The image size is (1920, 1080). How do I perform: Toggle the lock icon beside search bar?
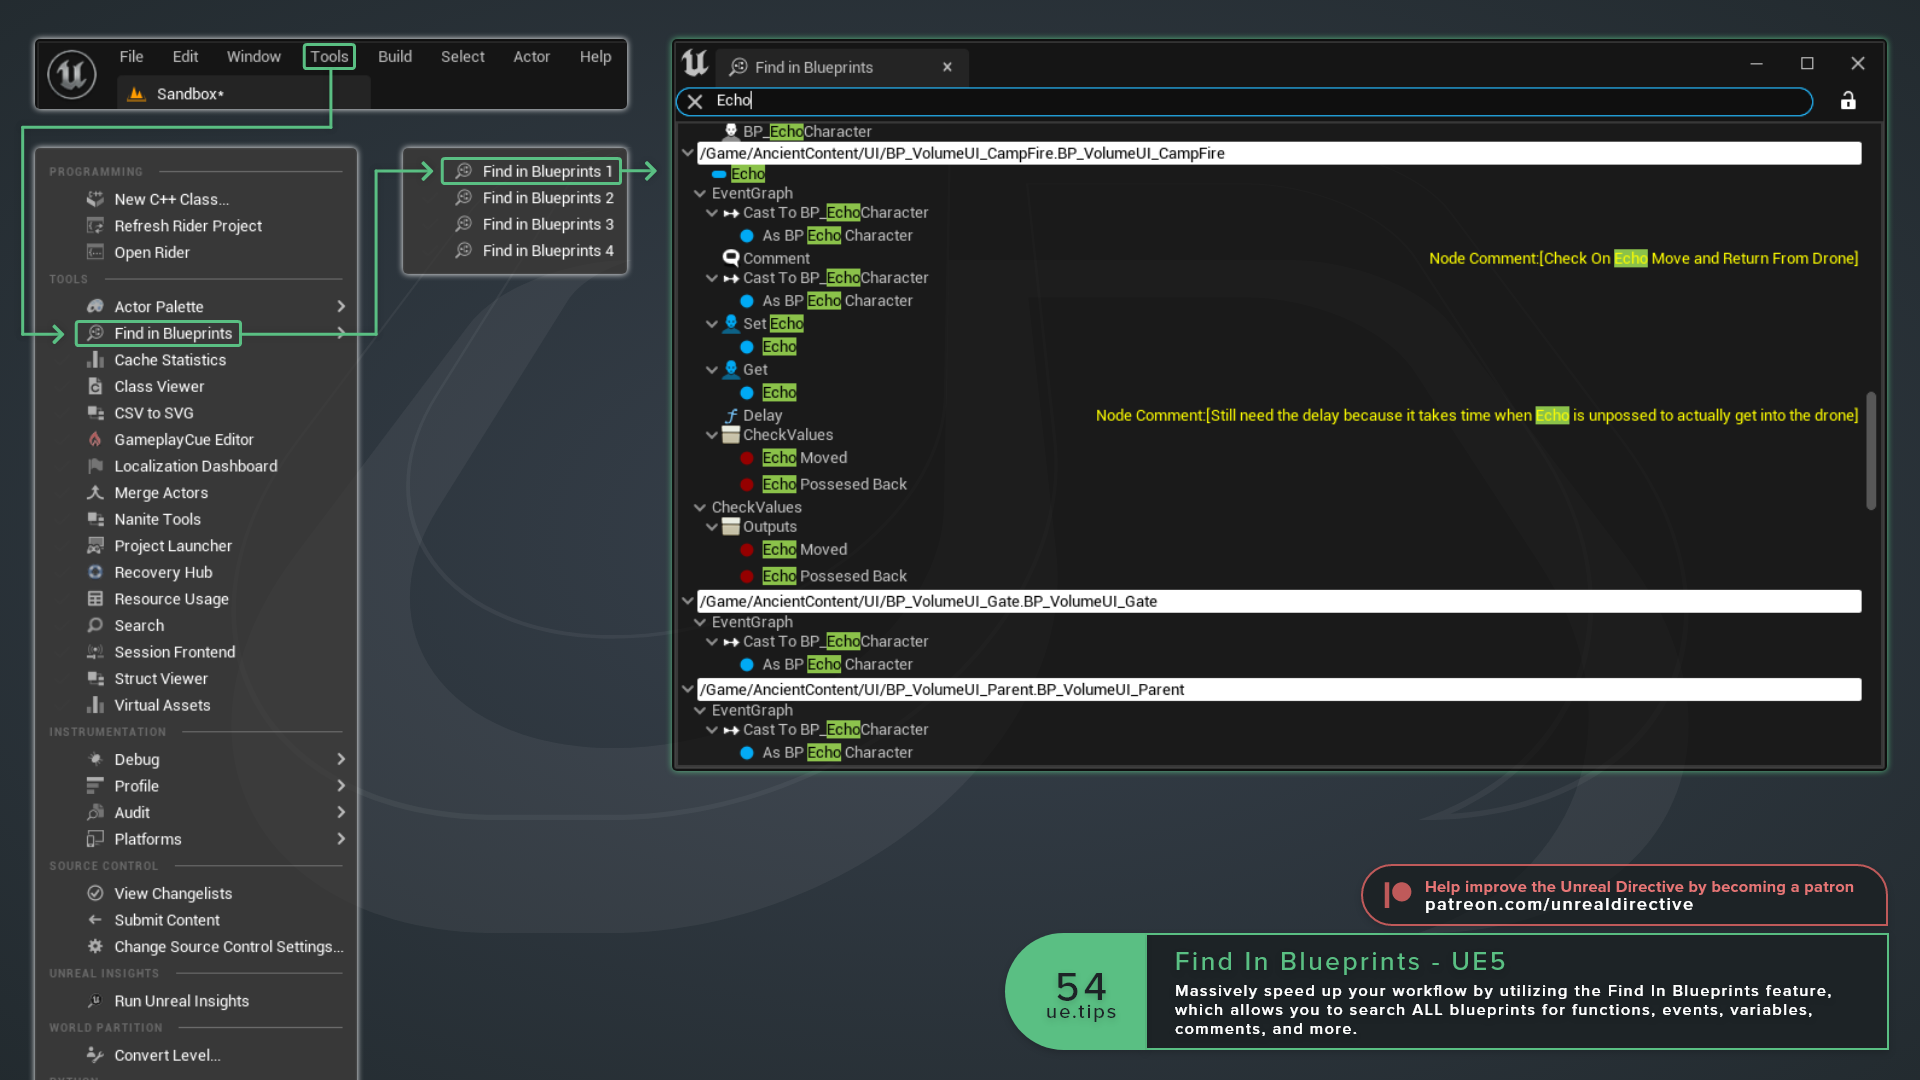(1848, 101)
